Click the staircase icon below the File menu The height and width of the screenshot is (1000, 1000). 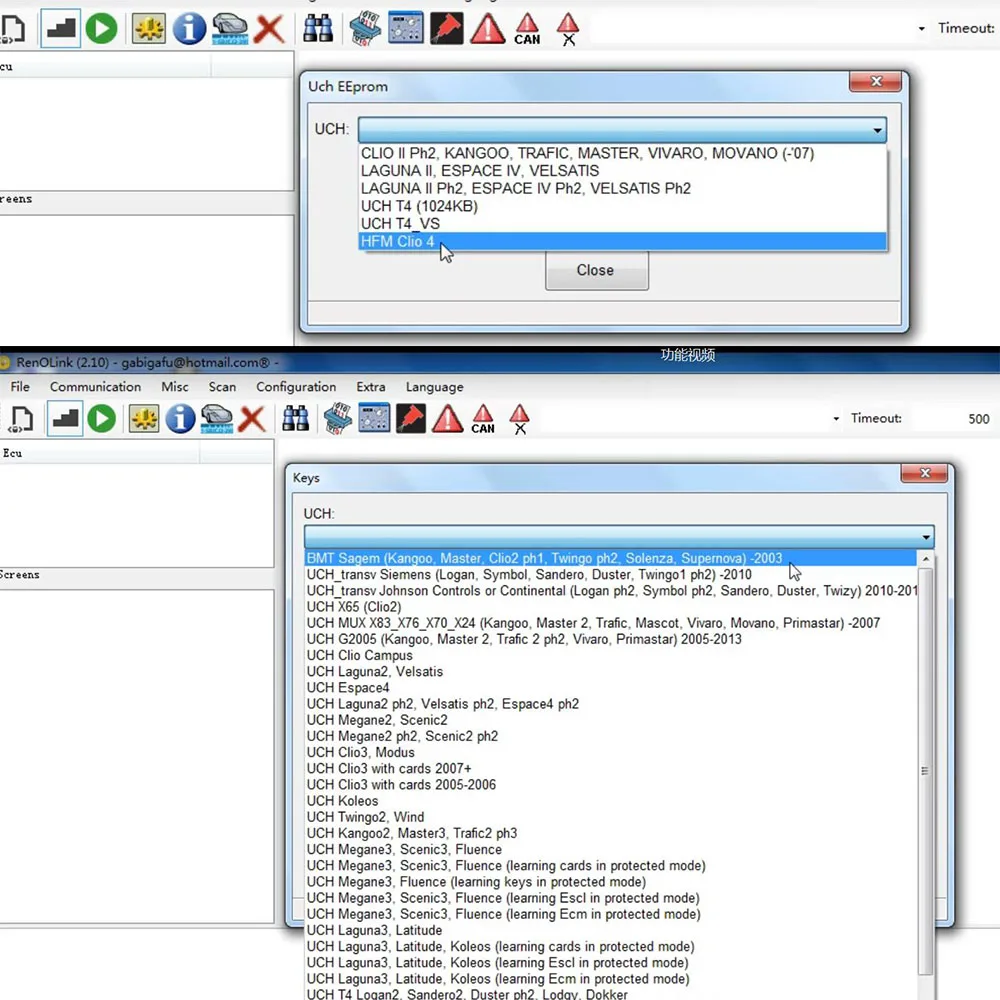click(65, 418)
